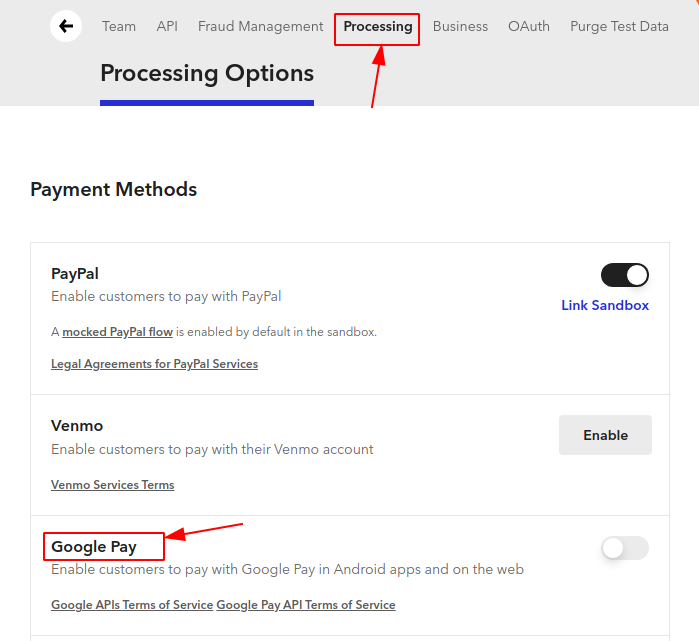Viewport: 699px width, 641px height.
Task: Turn off the PayPal toggle switch
Action: click(625, 275)
